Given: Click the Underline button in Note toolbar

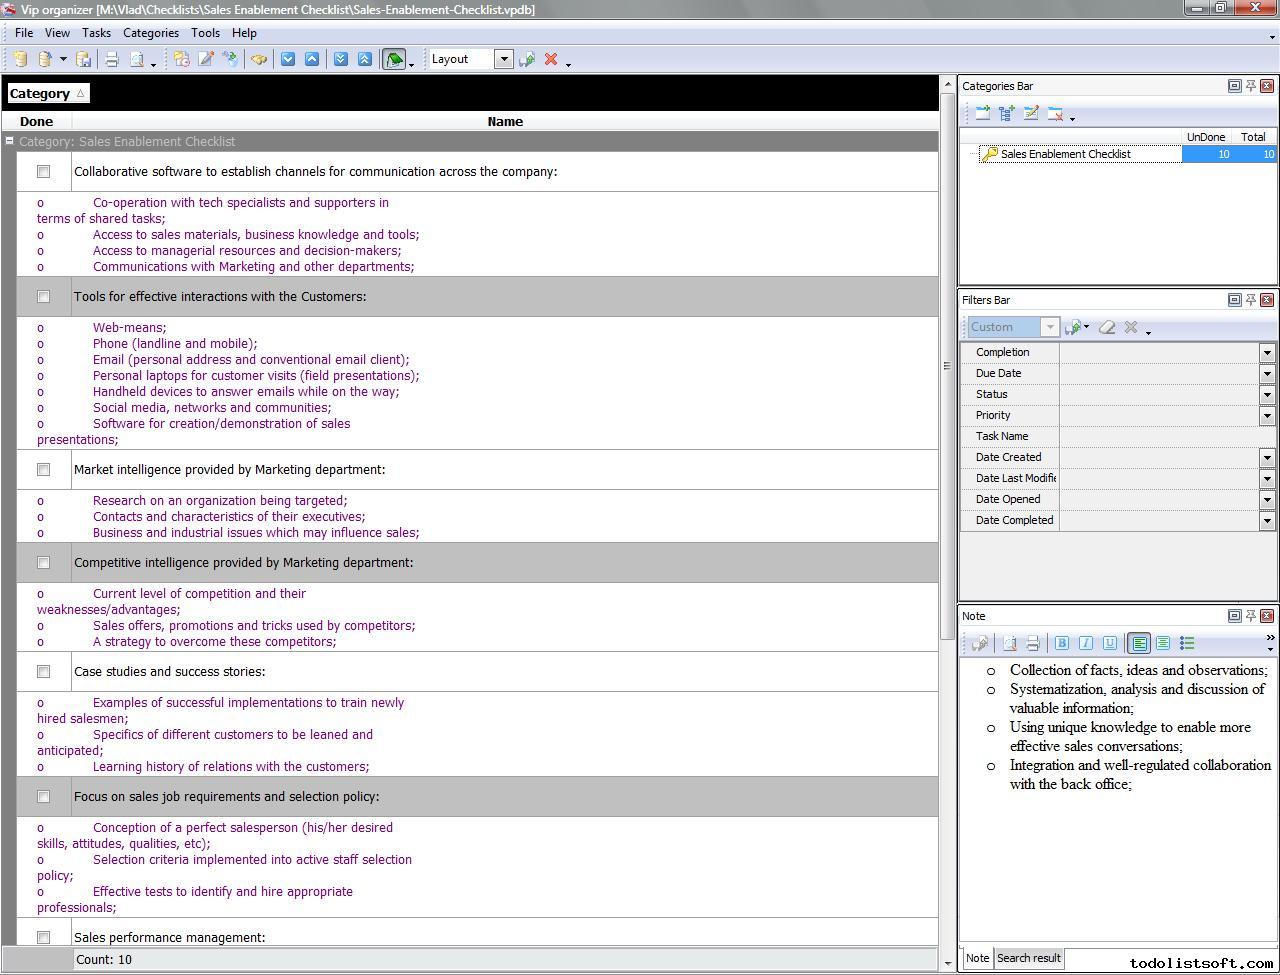Looking at the screenshot, I should [1110, 644].
